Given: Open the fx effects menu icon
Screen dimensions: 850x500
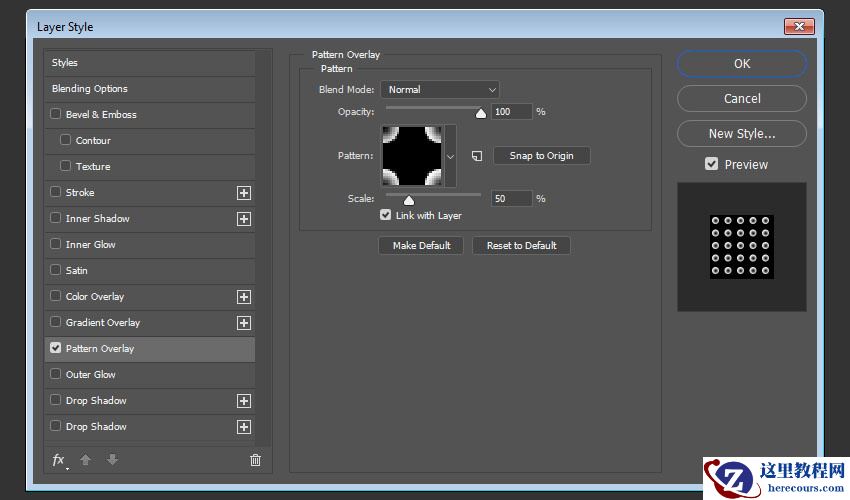Looking at the screenshot, I should click(x=59, y=460).
